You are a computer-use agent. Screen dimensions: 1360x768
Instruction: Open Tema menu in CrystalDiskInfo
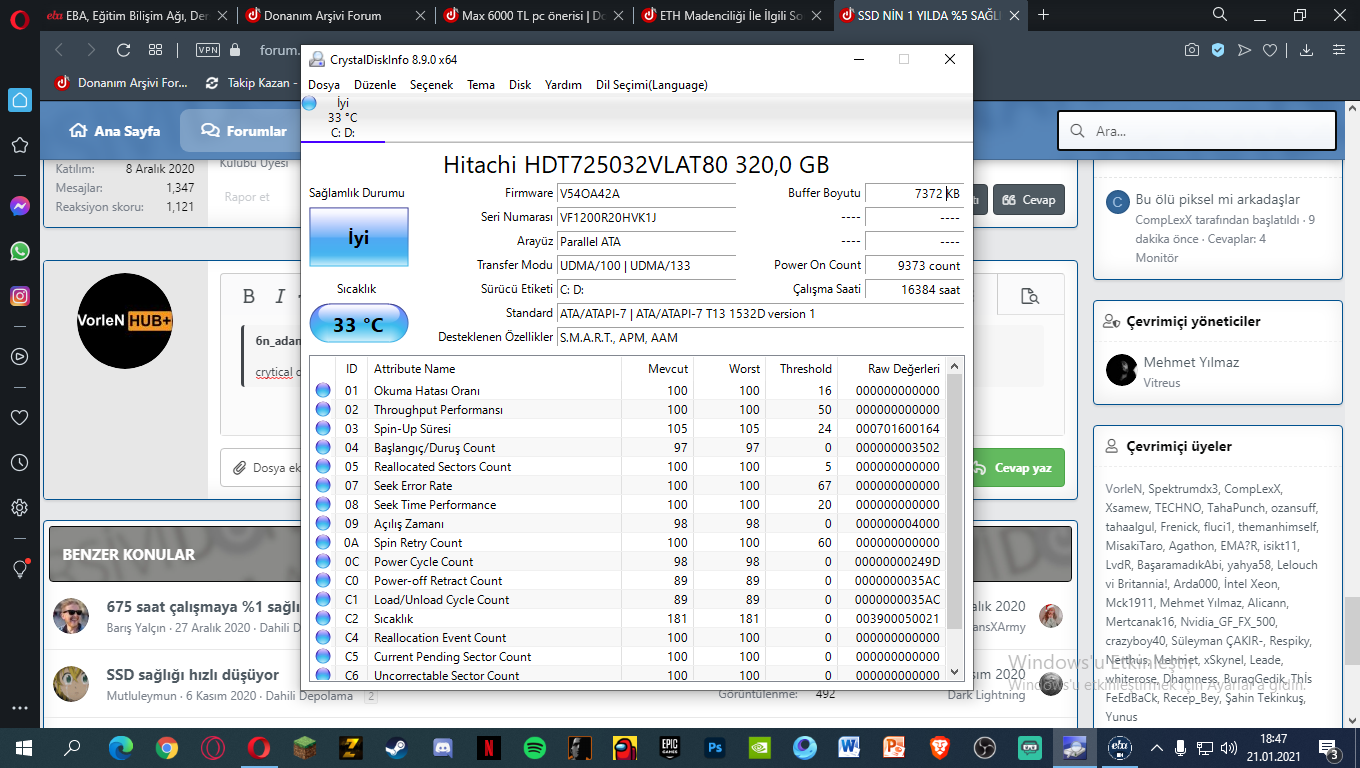pyautogui.click(x=481, y=85)
